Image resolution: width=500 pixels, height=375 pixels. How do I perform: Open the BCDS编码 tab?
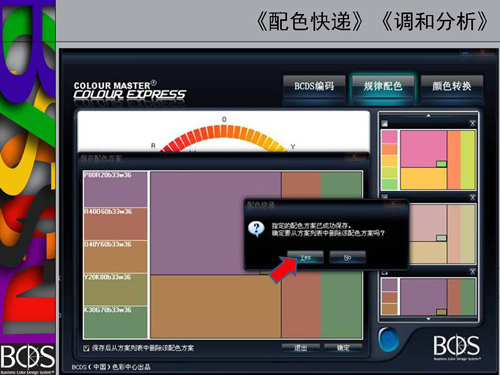(314, 86)
